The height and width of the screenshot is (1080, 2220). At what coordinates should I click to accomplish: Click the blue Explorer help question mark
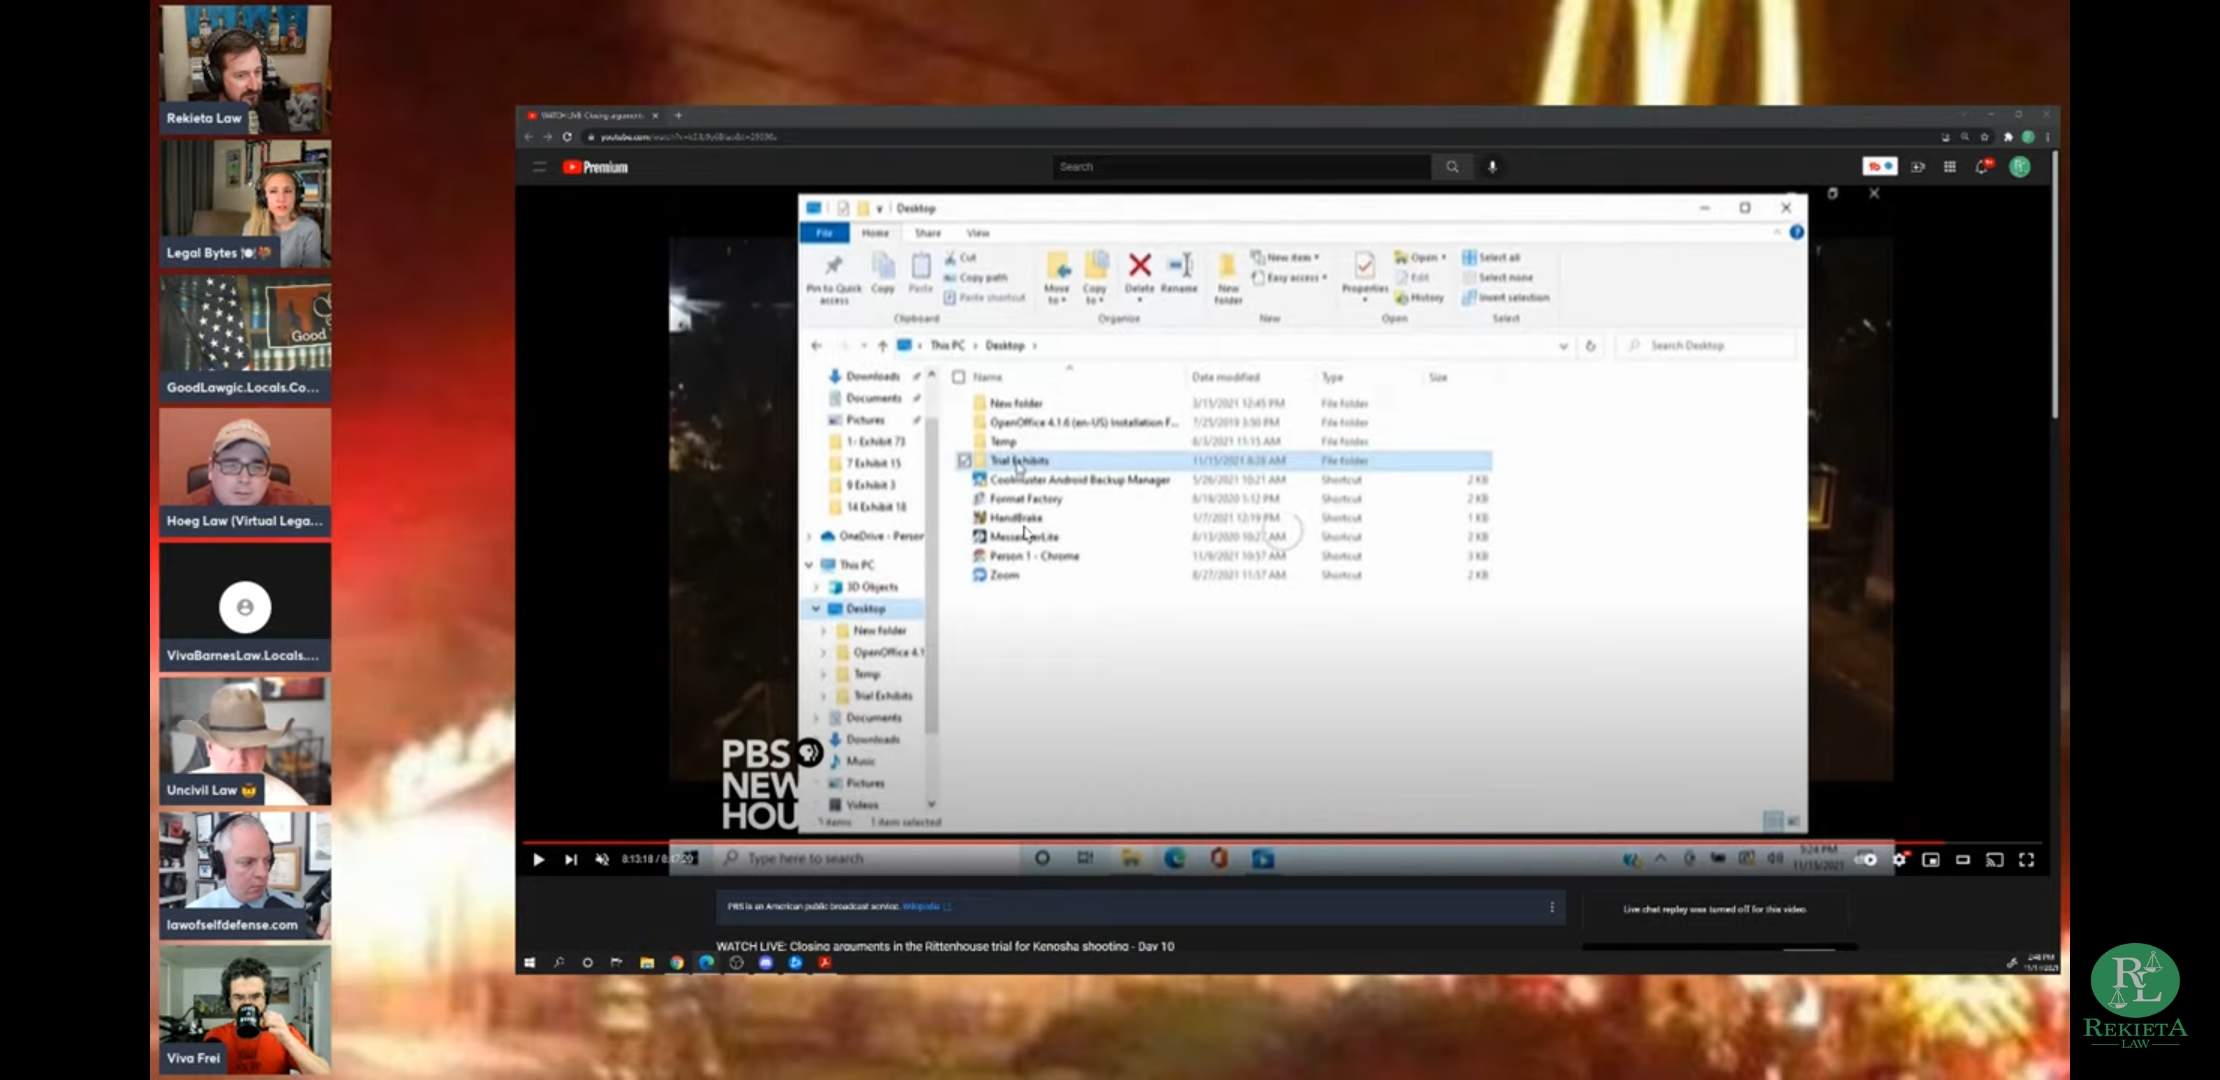tap(1796, 232)
